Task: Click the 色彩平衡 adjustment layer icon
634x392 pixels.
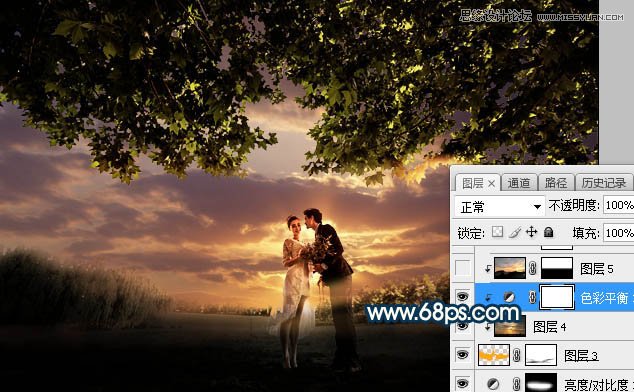Action: [x=509, y=297]
